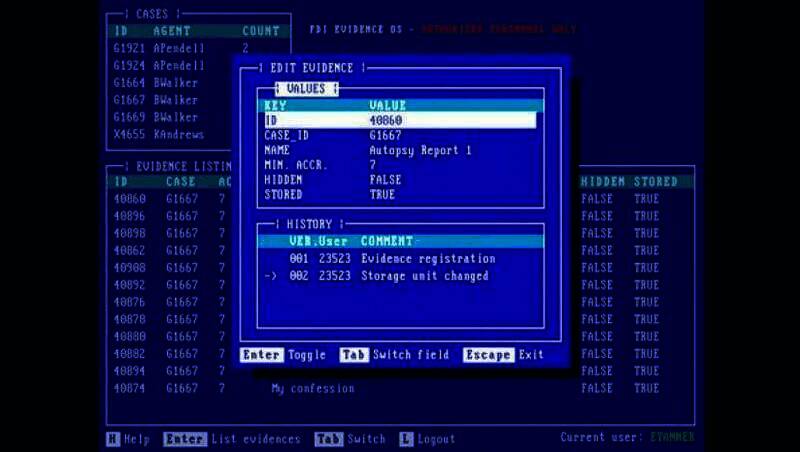Click the Enter badge beside Toggle
The width and height of the screenshot is (800, 452).
tap(262, 355)
